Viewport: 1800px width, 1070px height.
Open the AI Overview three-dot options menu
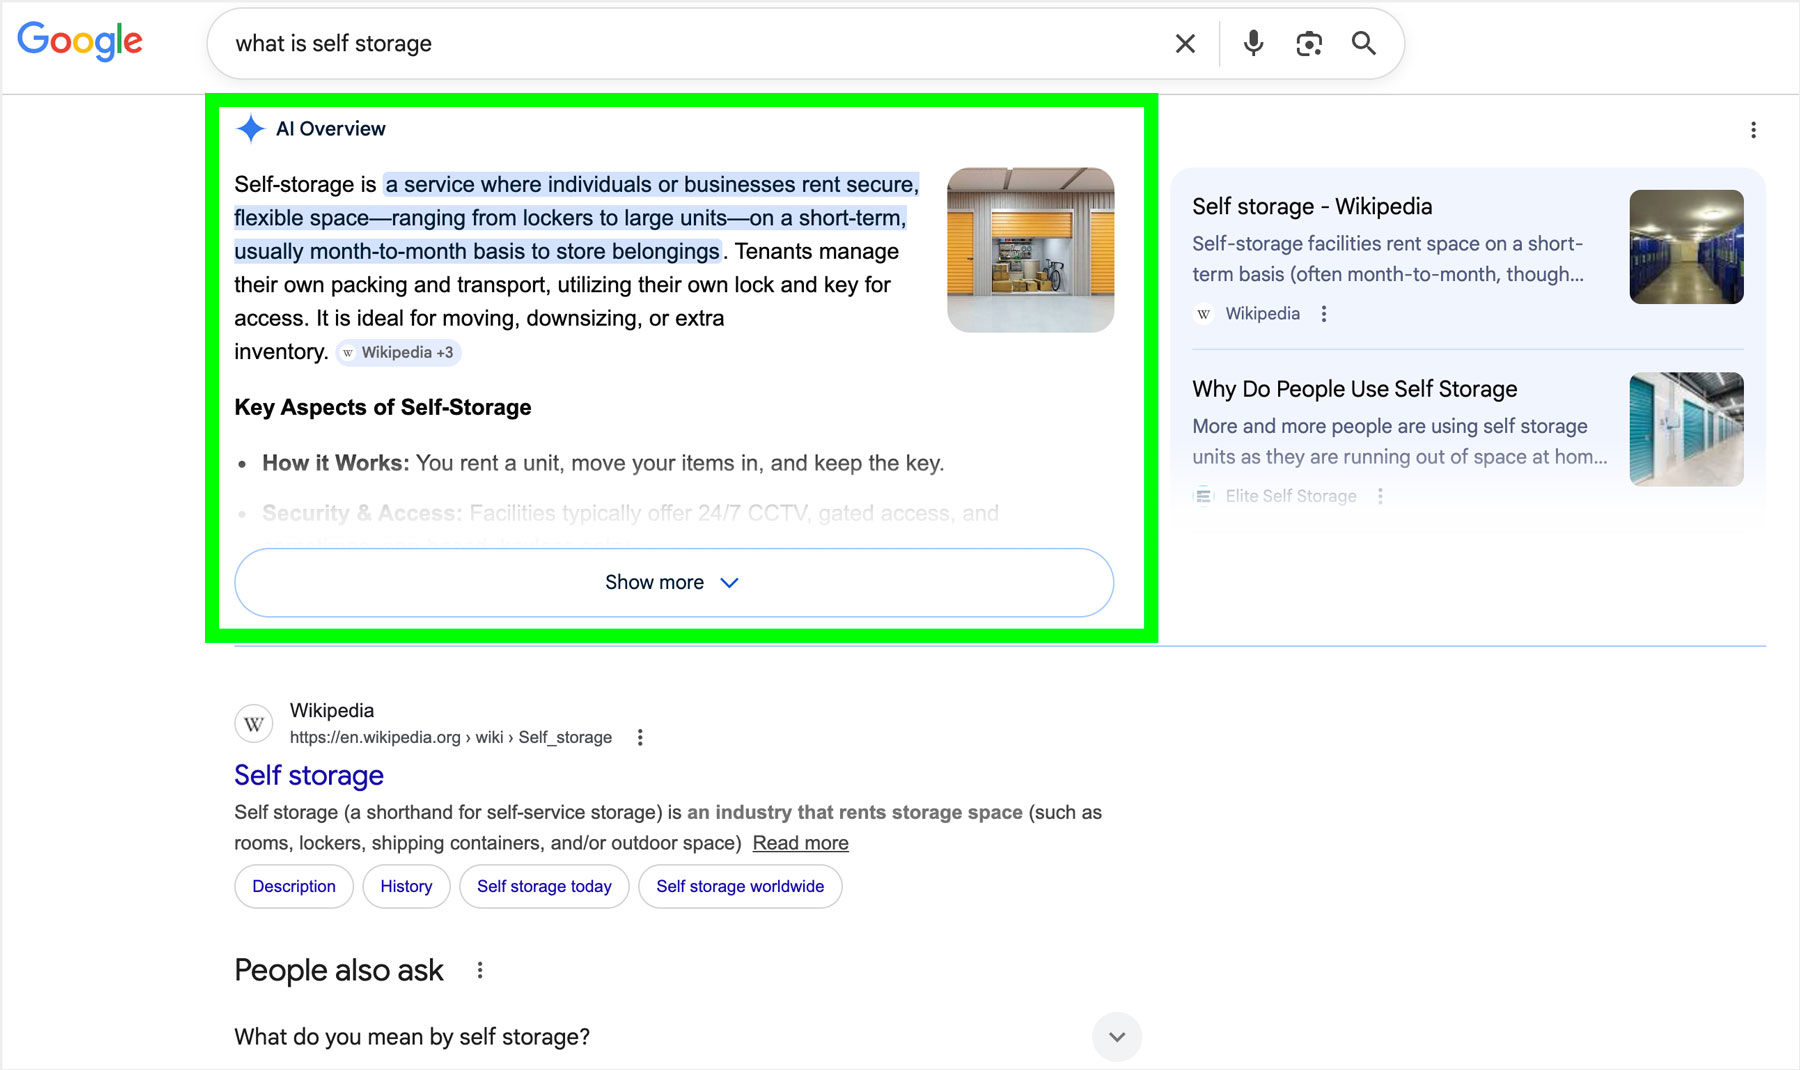pos(1753,128)
